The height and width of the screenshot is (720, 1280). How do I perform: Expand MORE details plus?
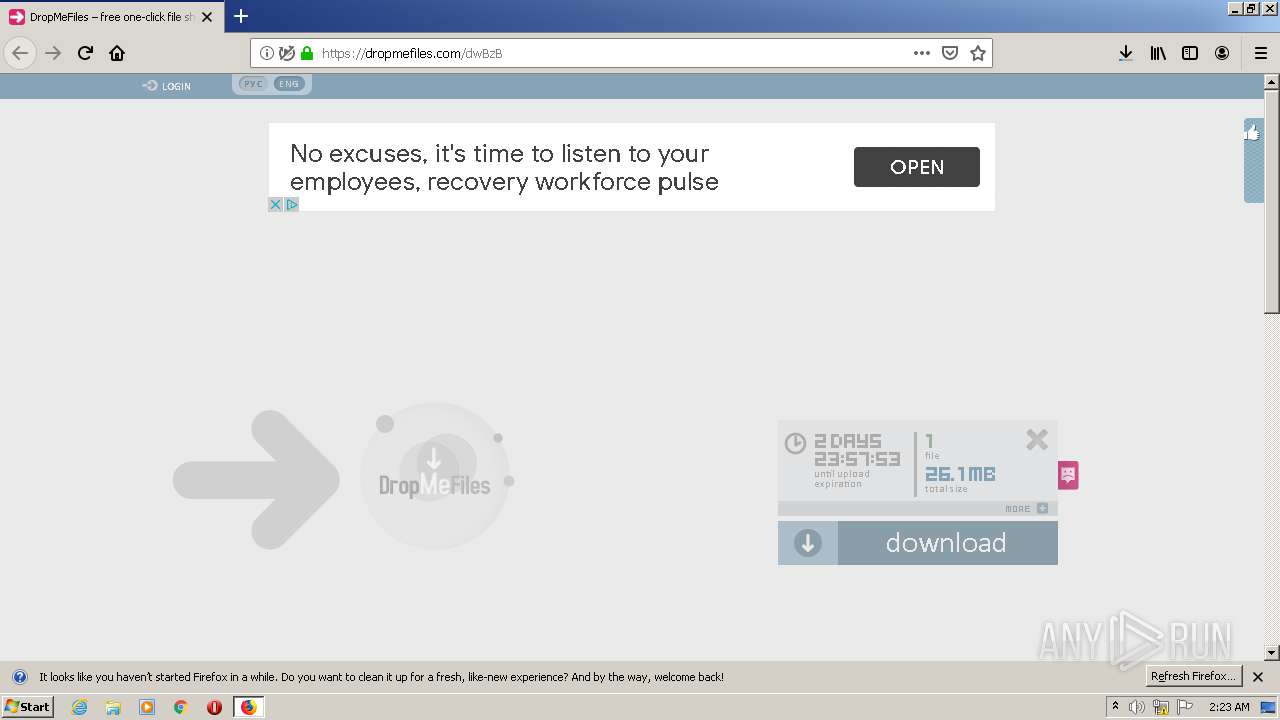coord(1042,508)
